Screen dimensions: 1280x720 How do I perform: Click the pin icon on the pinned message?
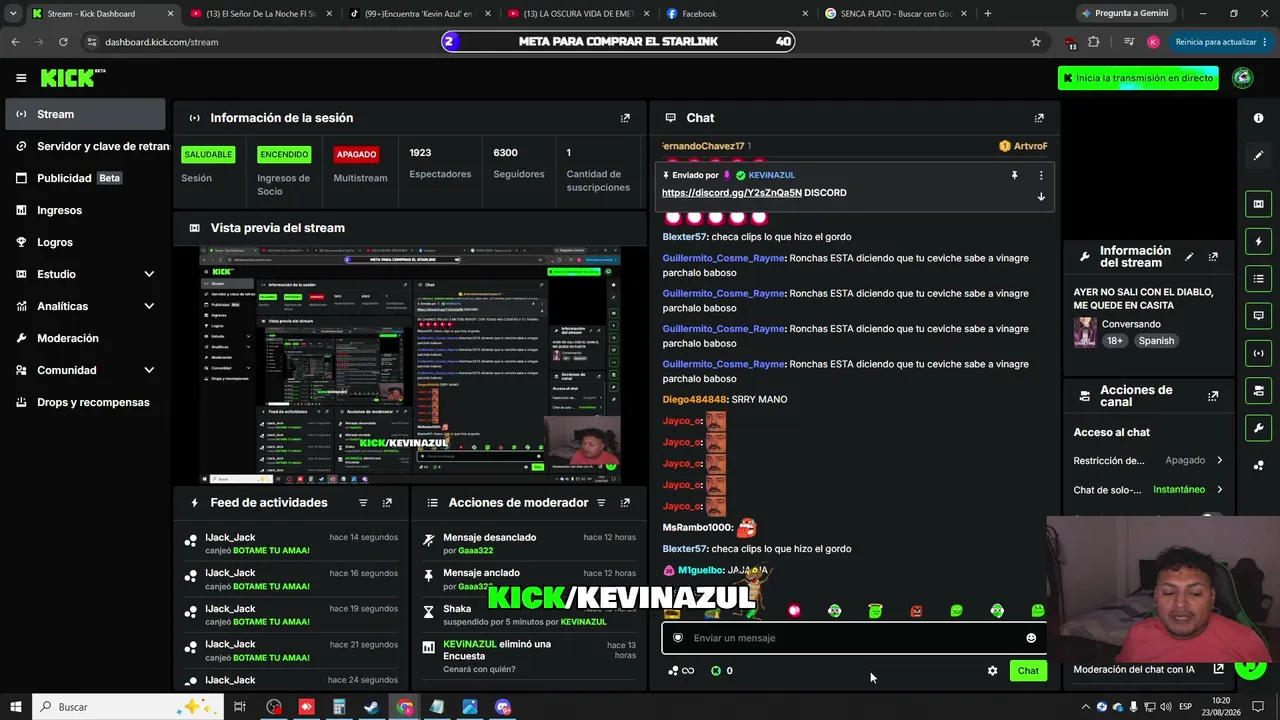1014,175
